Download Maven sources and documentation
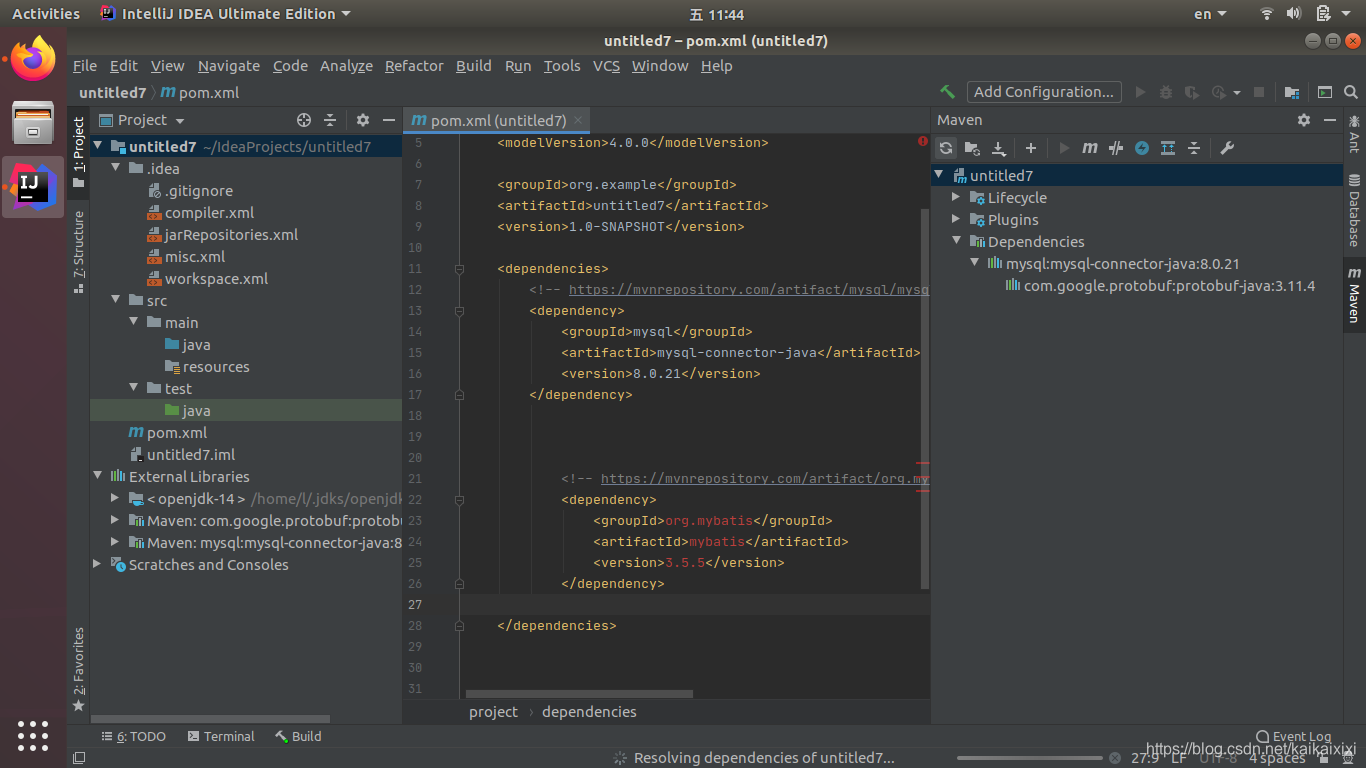This screenshot has width=1366, height=768. click(998, 148)
